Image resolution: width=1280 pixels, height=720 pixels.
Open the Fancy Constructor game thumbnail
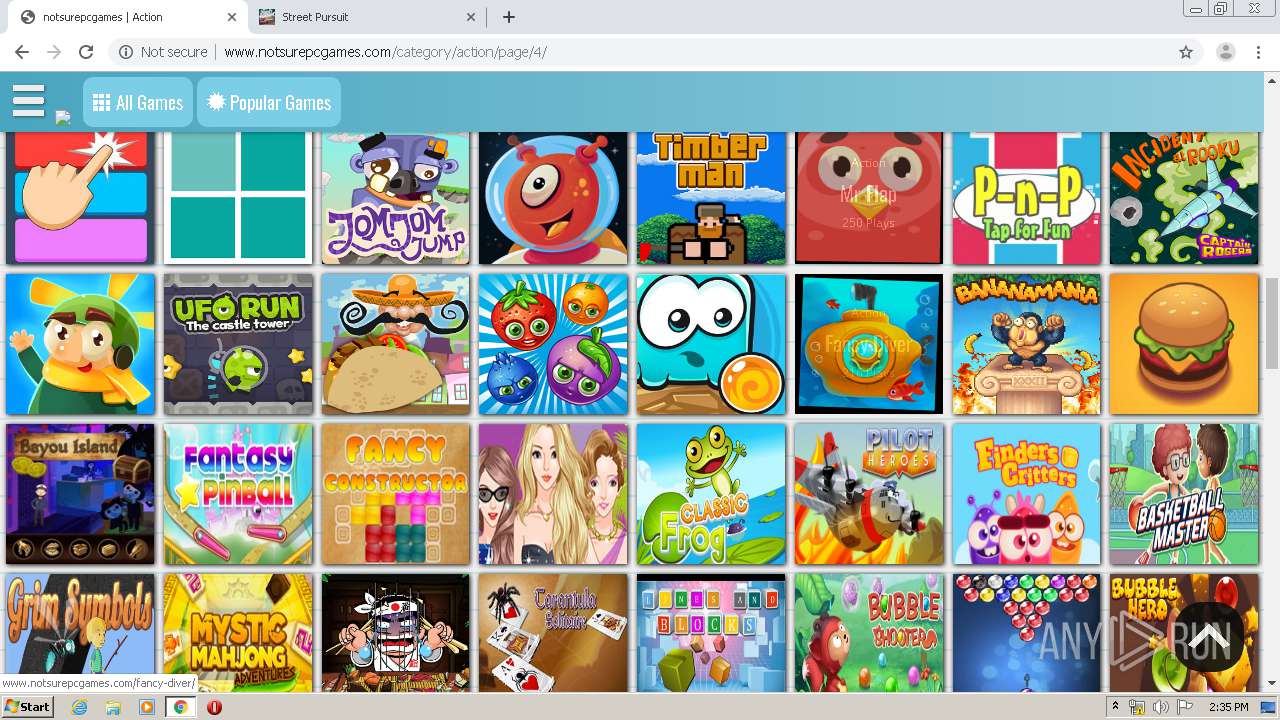pyautogui.click(x=396, y=494)
